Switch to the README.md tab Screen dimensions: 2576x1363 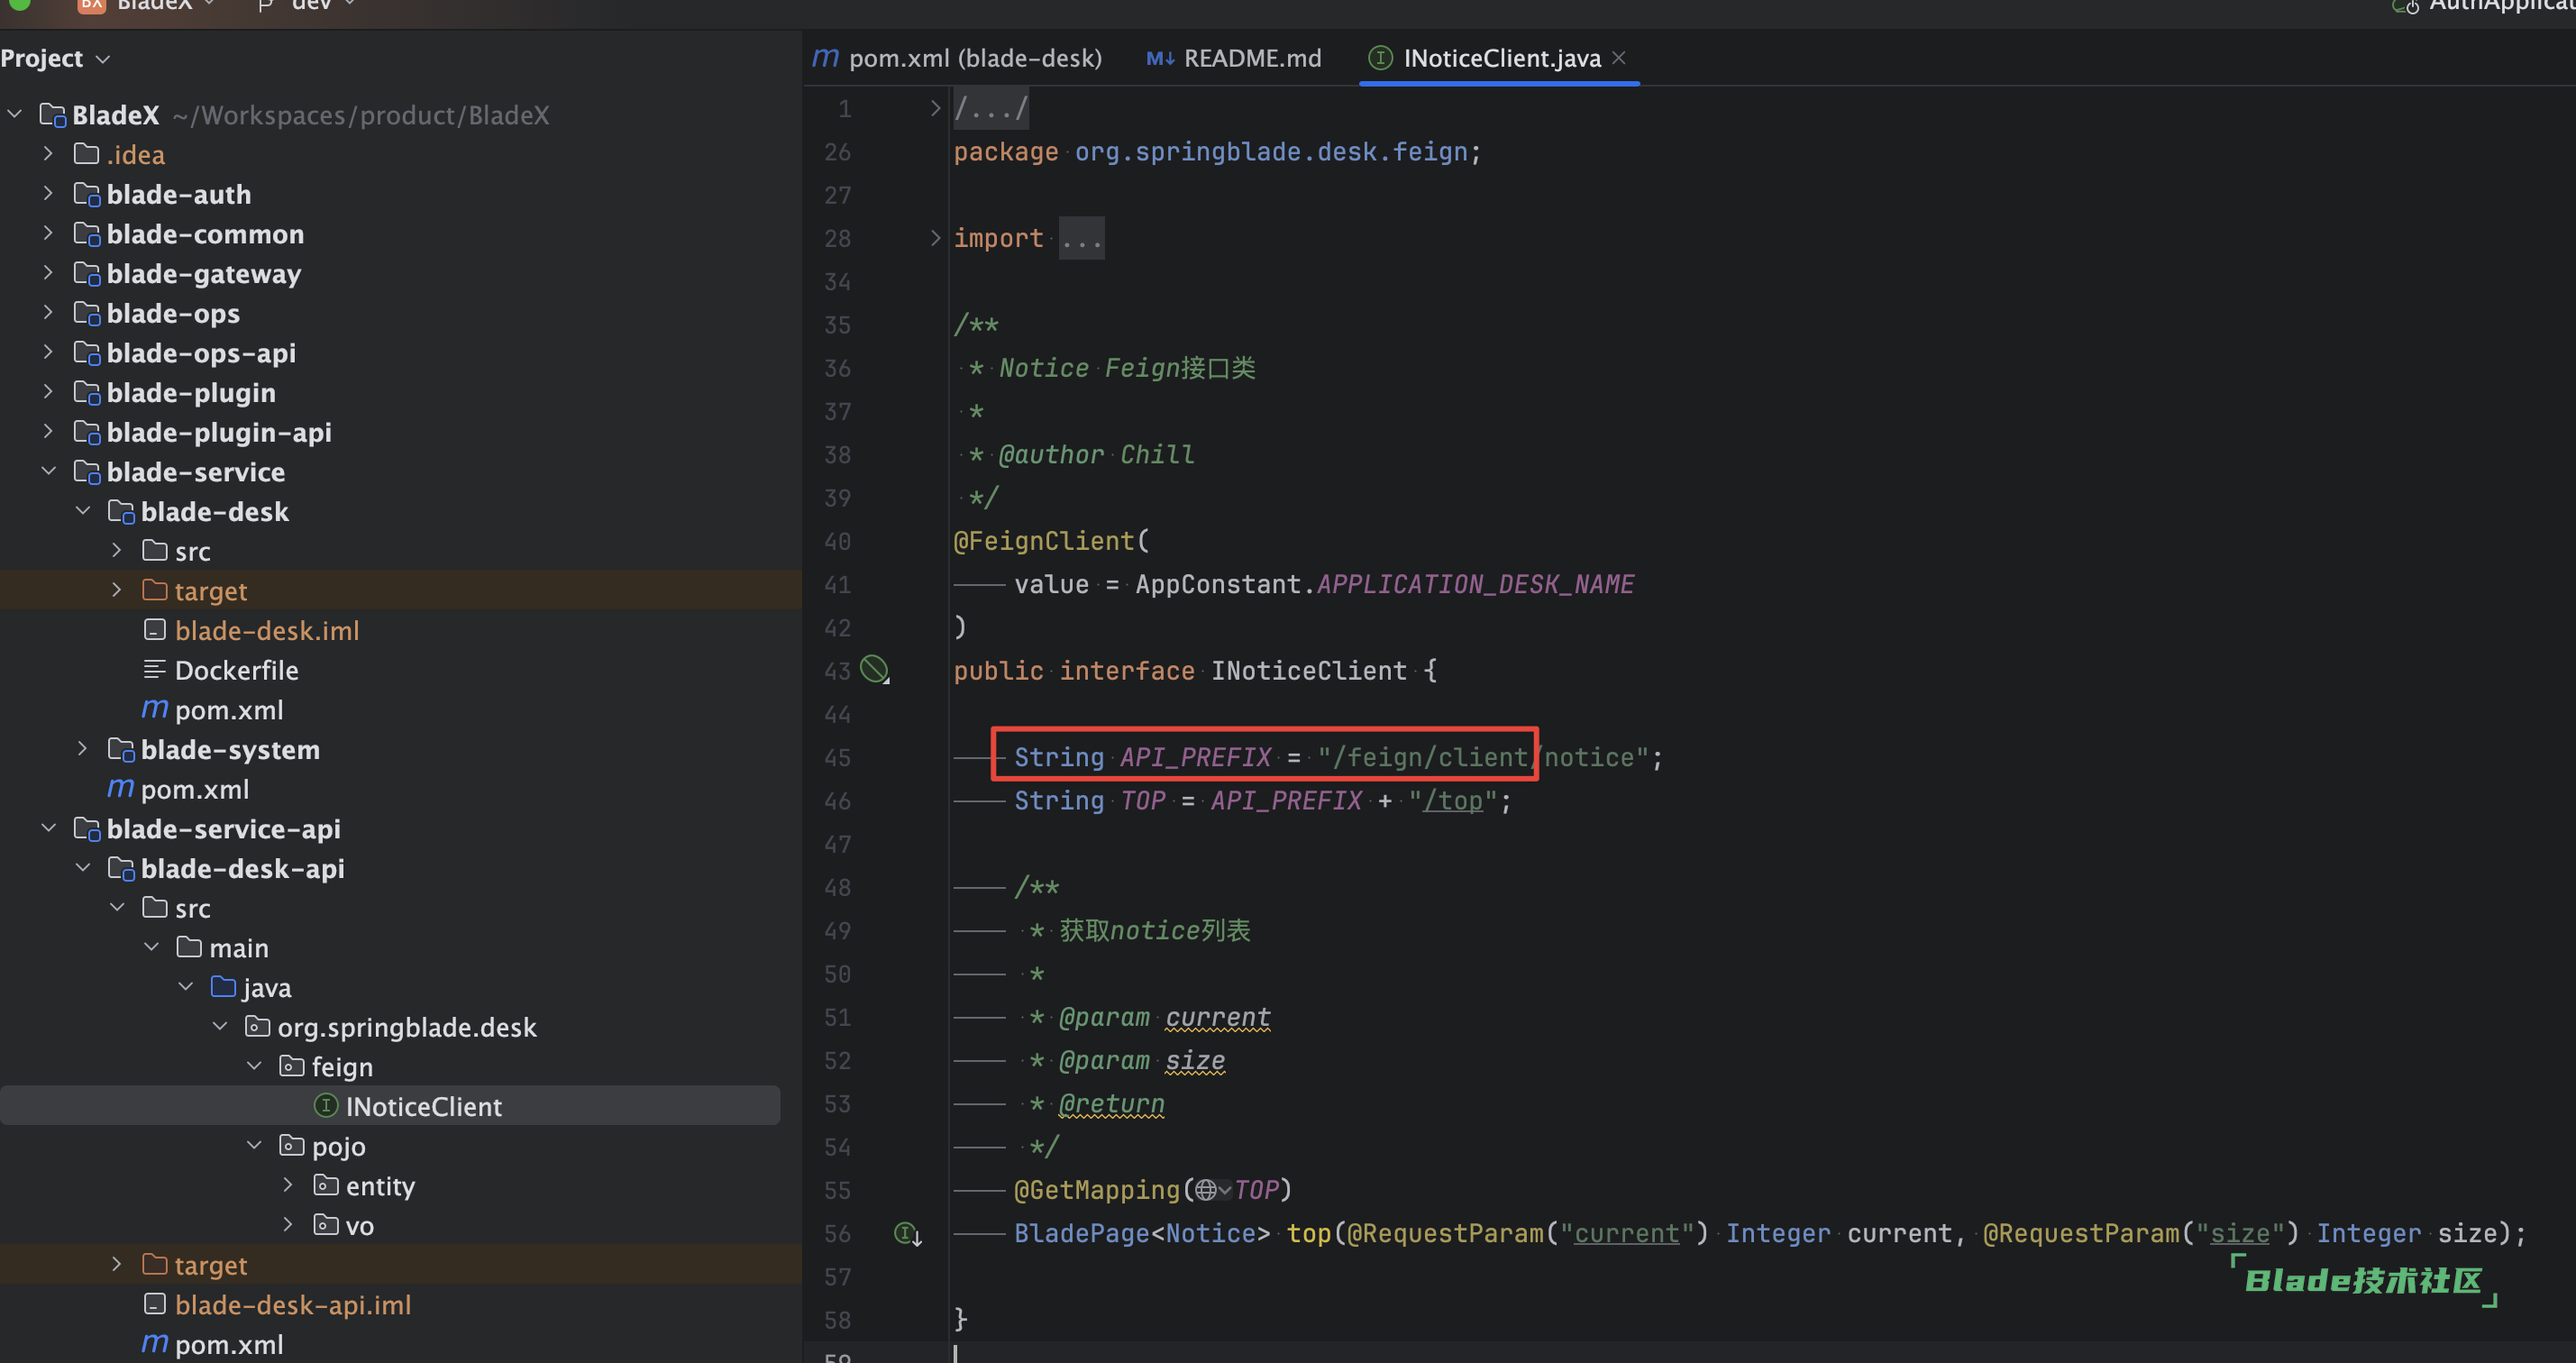tap(1234, 58)
